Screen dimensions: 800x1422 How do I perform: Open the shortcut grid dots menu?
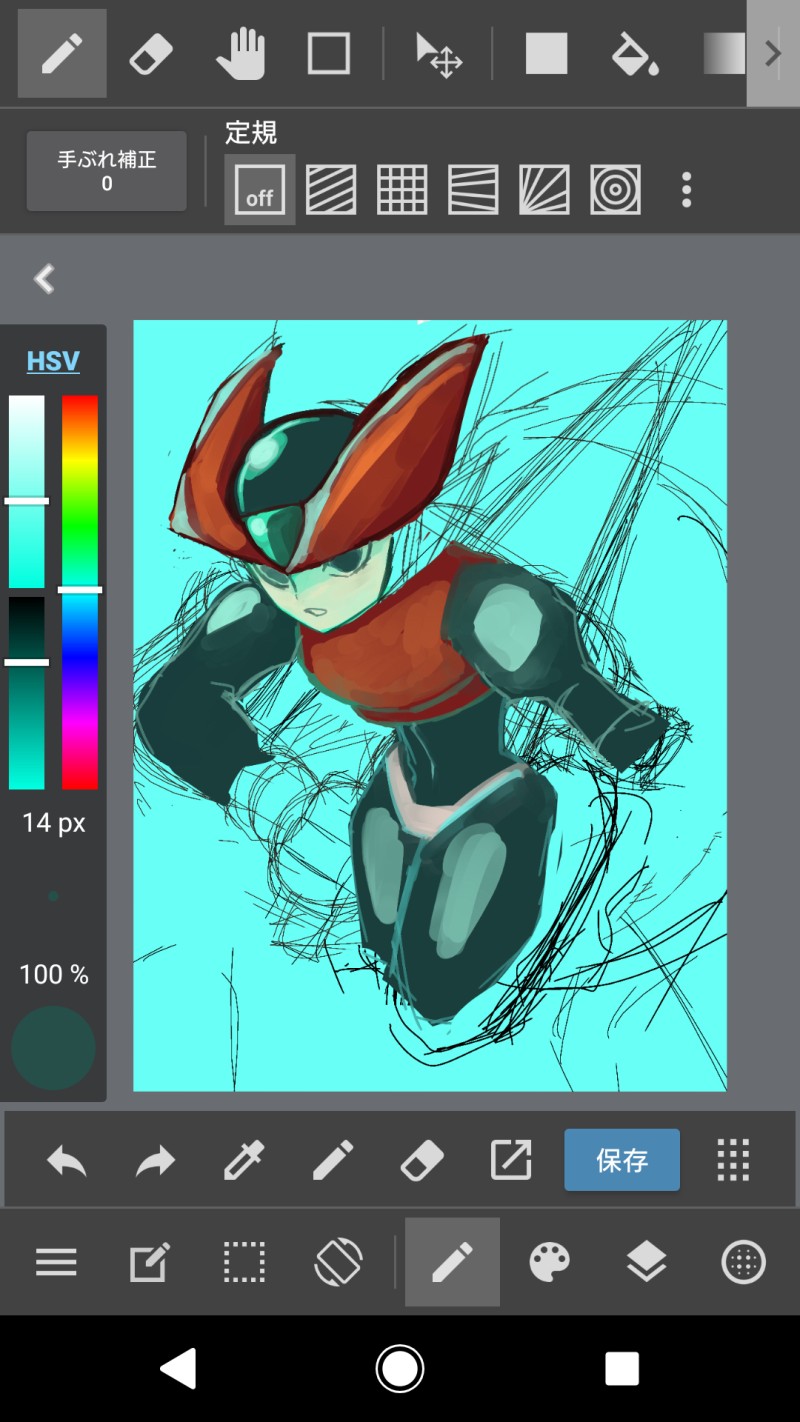tap(733, 1160)
